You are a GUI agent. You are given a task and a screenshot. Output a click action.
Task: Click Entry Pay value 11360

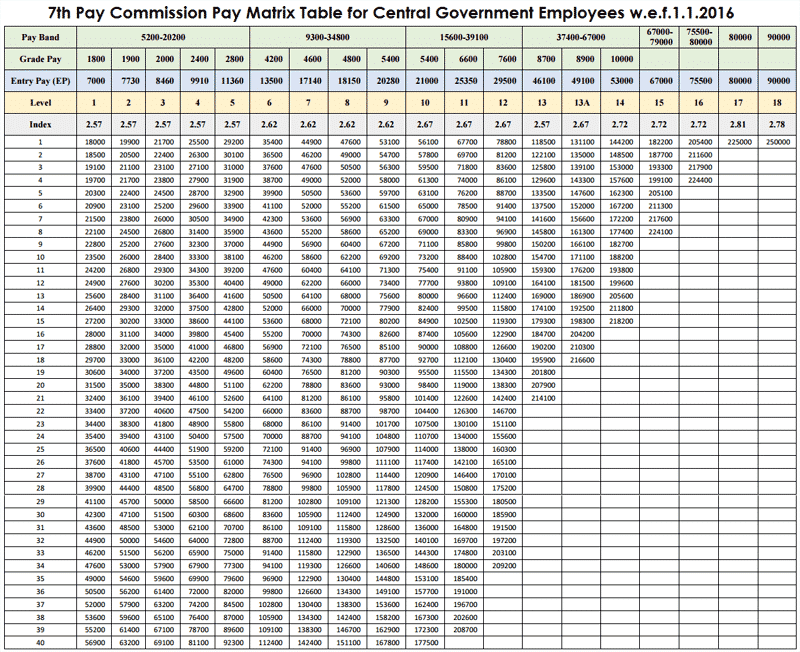click(232, 81)
